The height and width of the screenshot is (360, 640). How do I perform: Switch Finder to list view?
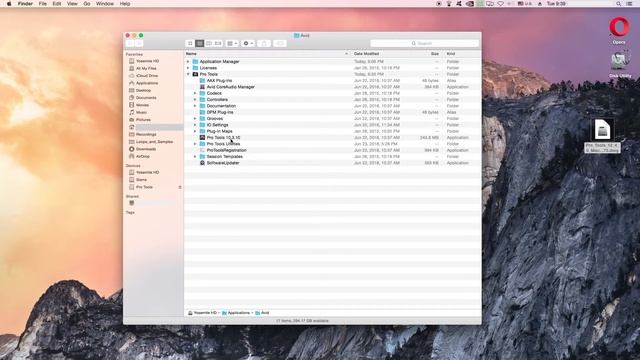199,43
